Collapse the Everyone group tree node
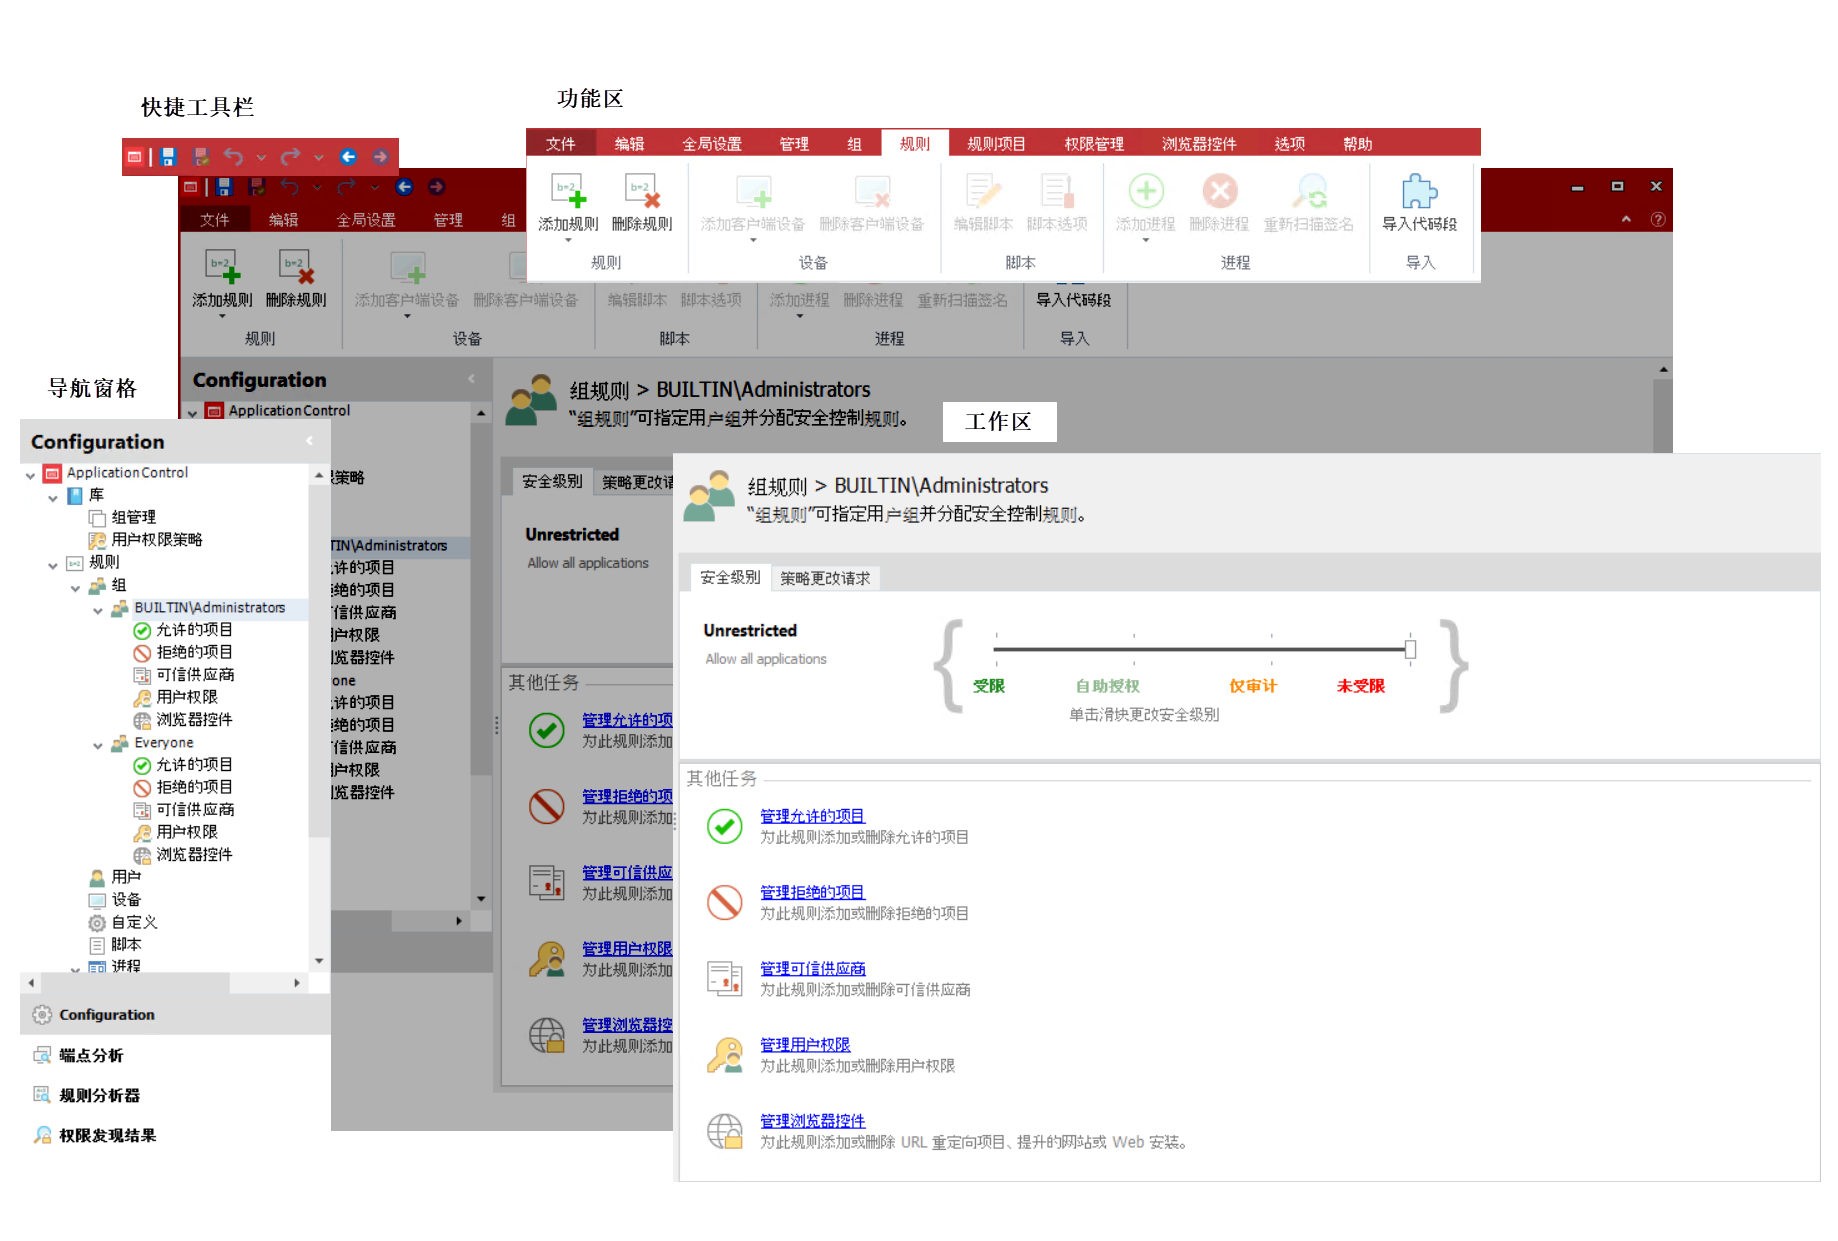The image size is (1838, 1241). tap(98, 744)
